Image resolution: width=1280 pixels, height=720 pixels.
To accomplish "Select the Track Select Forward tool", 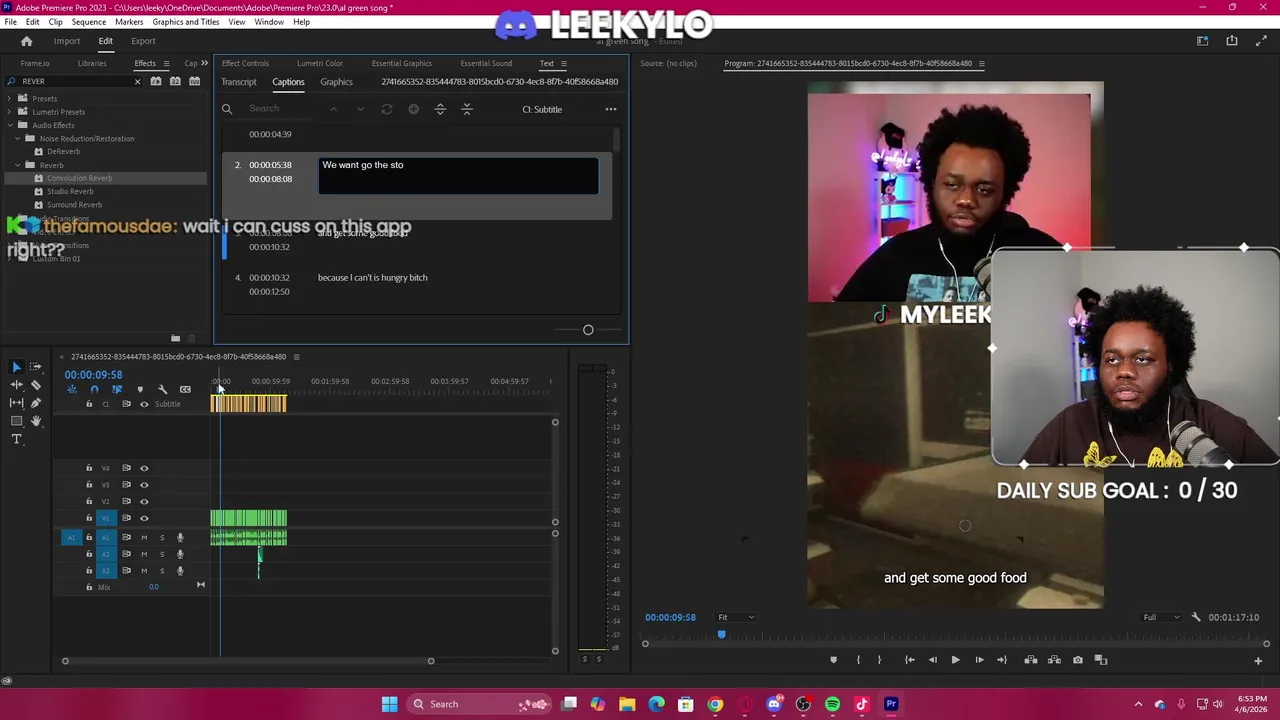I will pos(36,367).
